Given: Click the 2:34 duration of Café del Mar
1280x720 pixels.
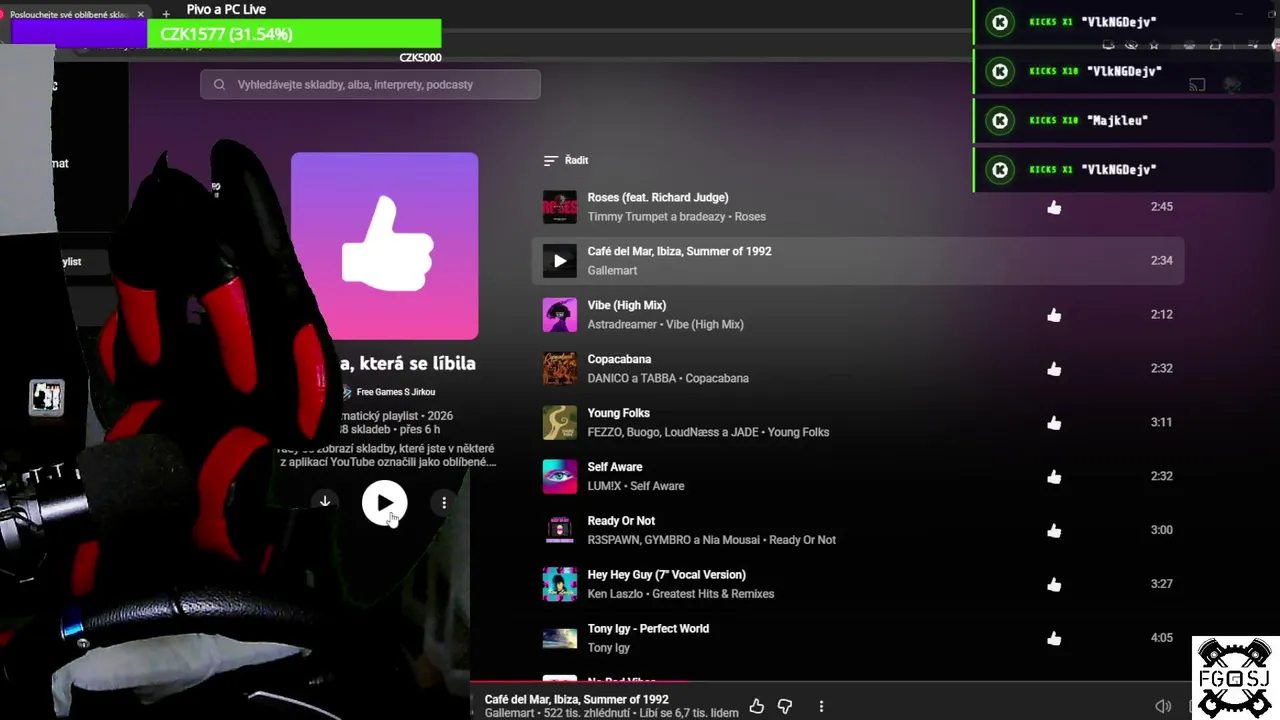Looking at the screenshot, I should pyautogui.click(x=1161, y=261).
